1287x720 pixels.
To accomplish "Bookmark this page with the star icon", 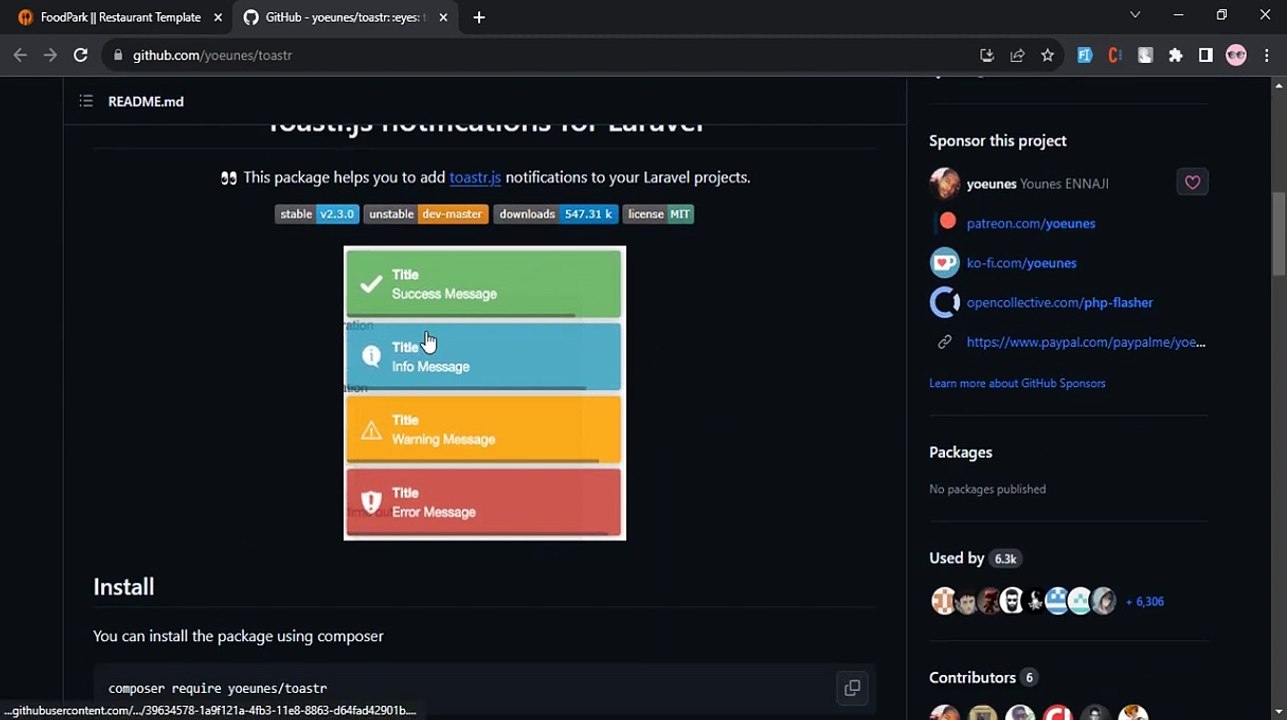I will 1047,55.
